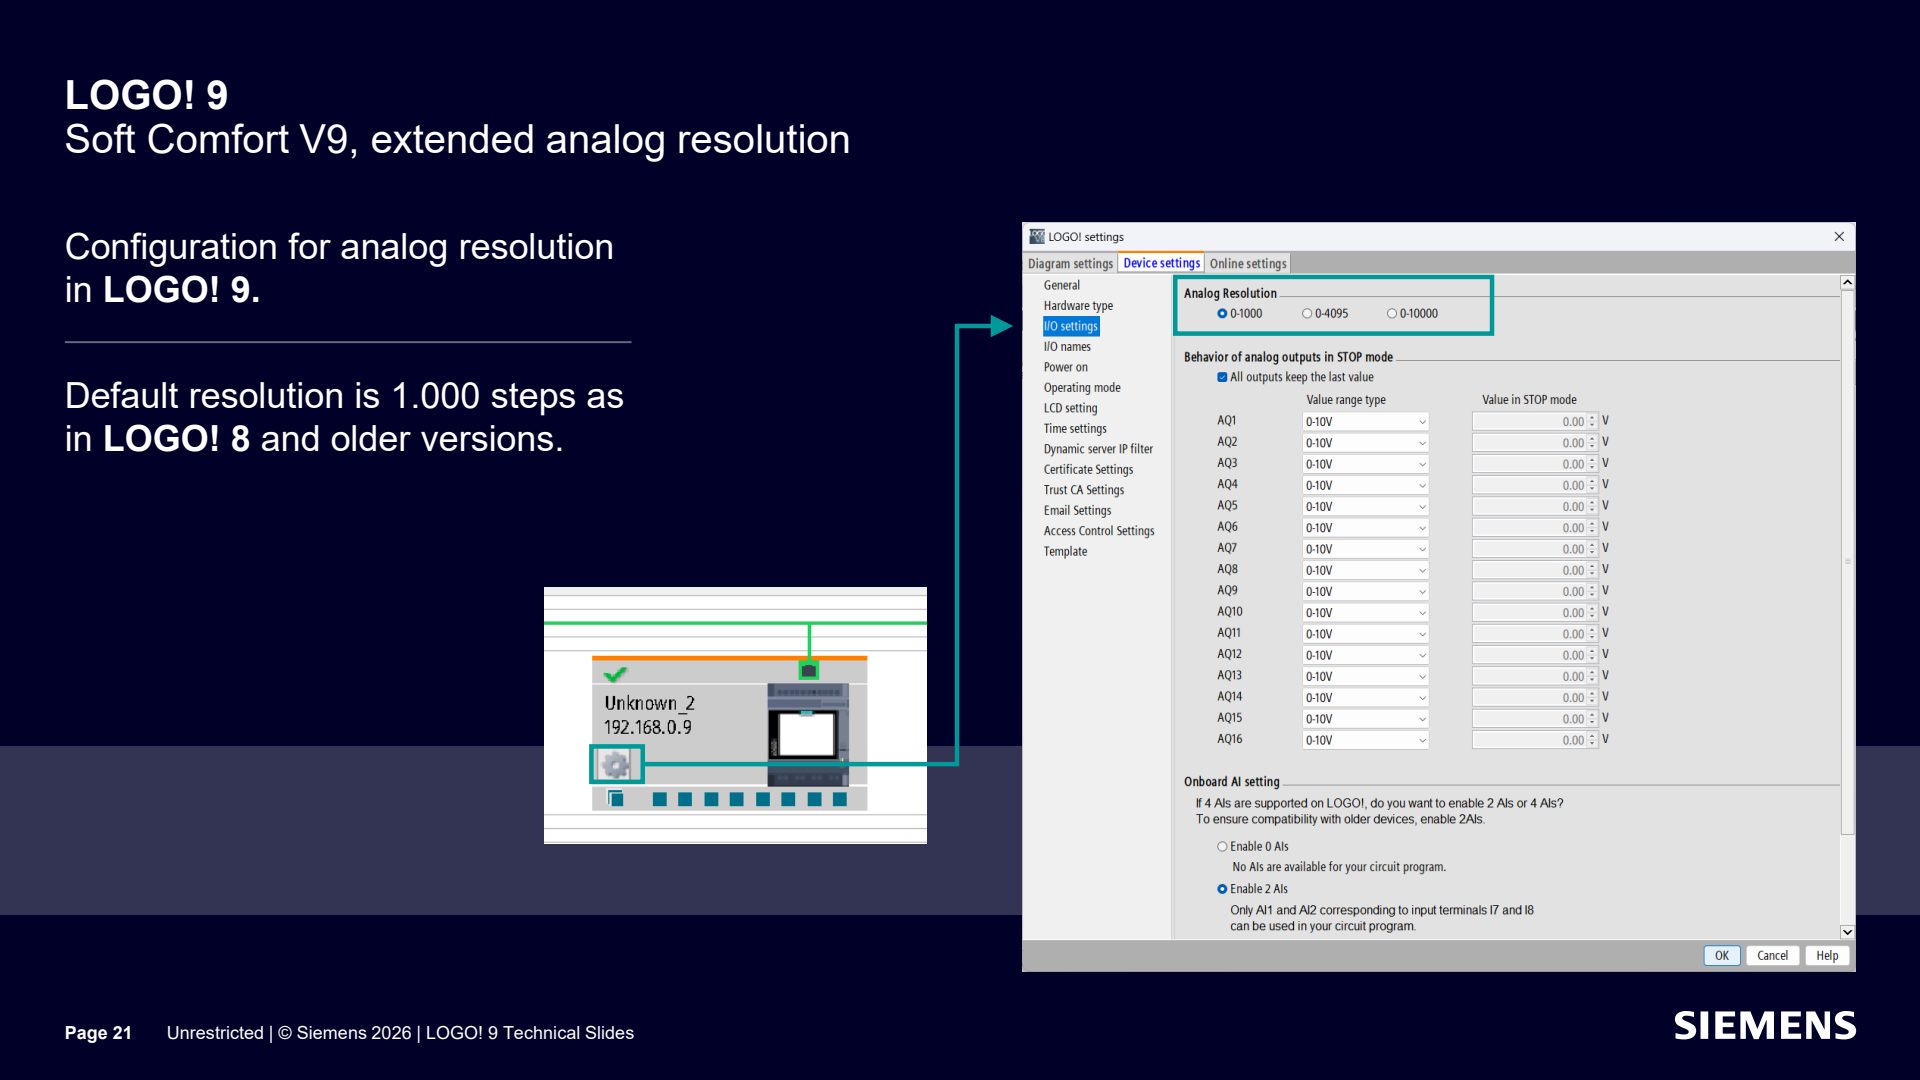The width and height of the screenshot is (1920, 1080).
Task: Select I/O settings in the list
Action: pos(1071,326)
